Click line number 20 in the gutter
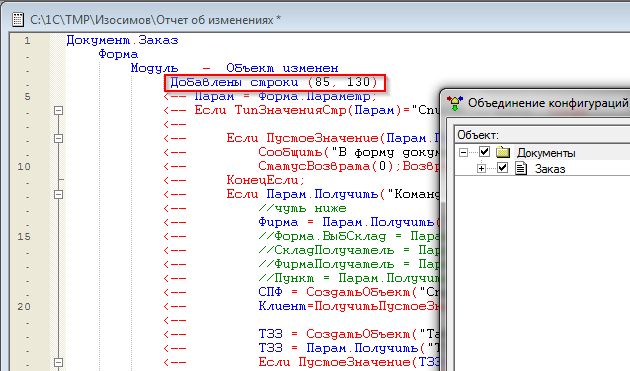630x371 pixels. pyautogui.click(x=24, y=307)
